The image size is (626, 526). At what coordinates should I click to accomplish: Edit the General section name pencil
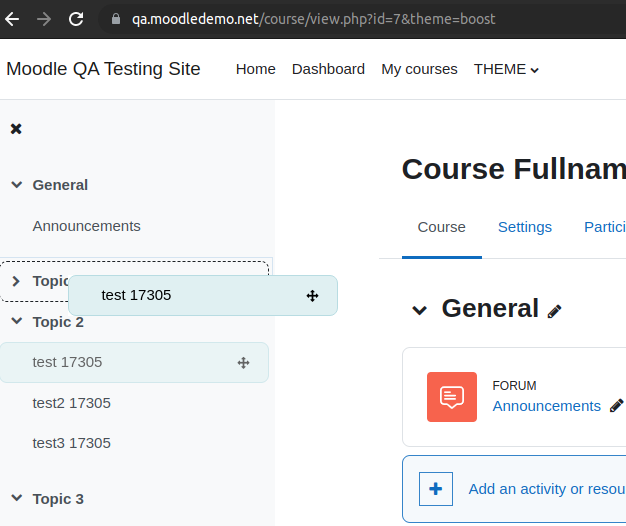pos(554,311)
